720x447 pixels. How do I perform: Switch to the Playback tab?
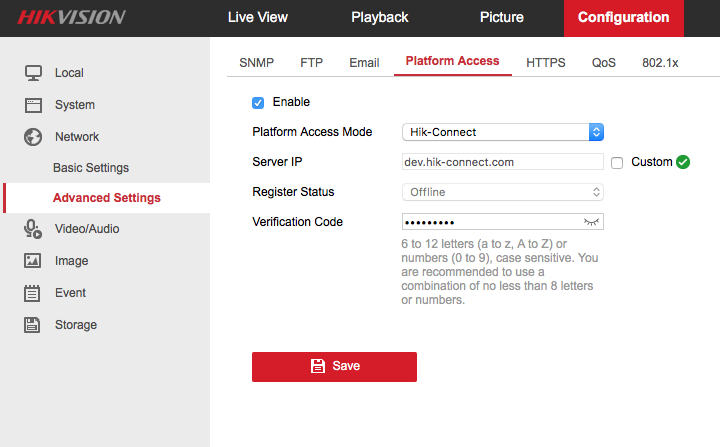point(379,17)
